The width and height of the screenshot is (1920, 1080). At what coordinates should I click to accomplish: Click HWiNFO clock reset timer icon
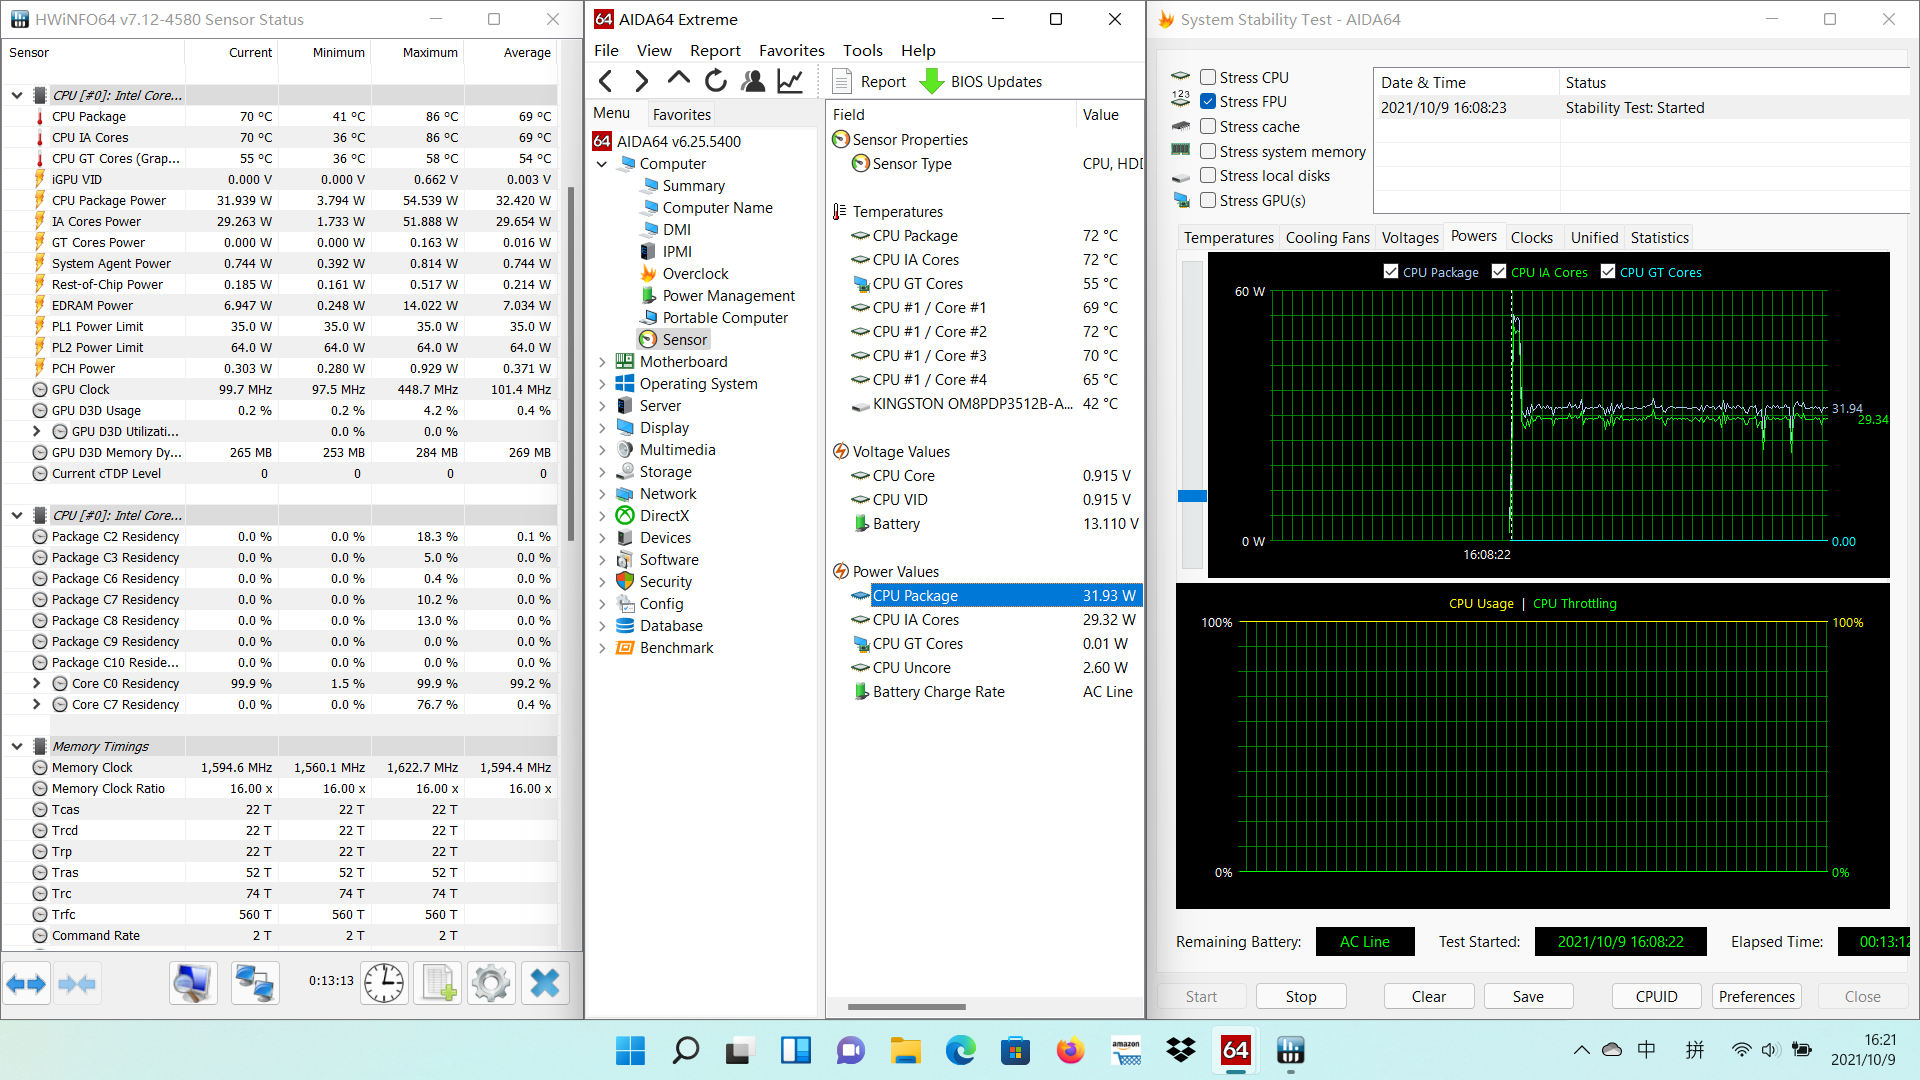tap(384, 984)
